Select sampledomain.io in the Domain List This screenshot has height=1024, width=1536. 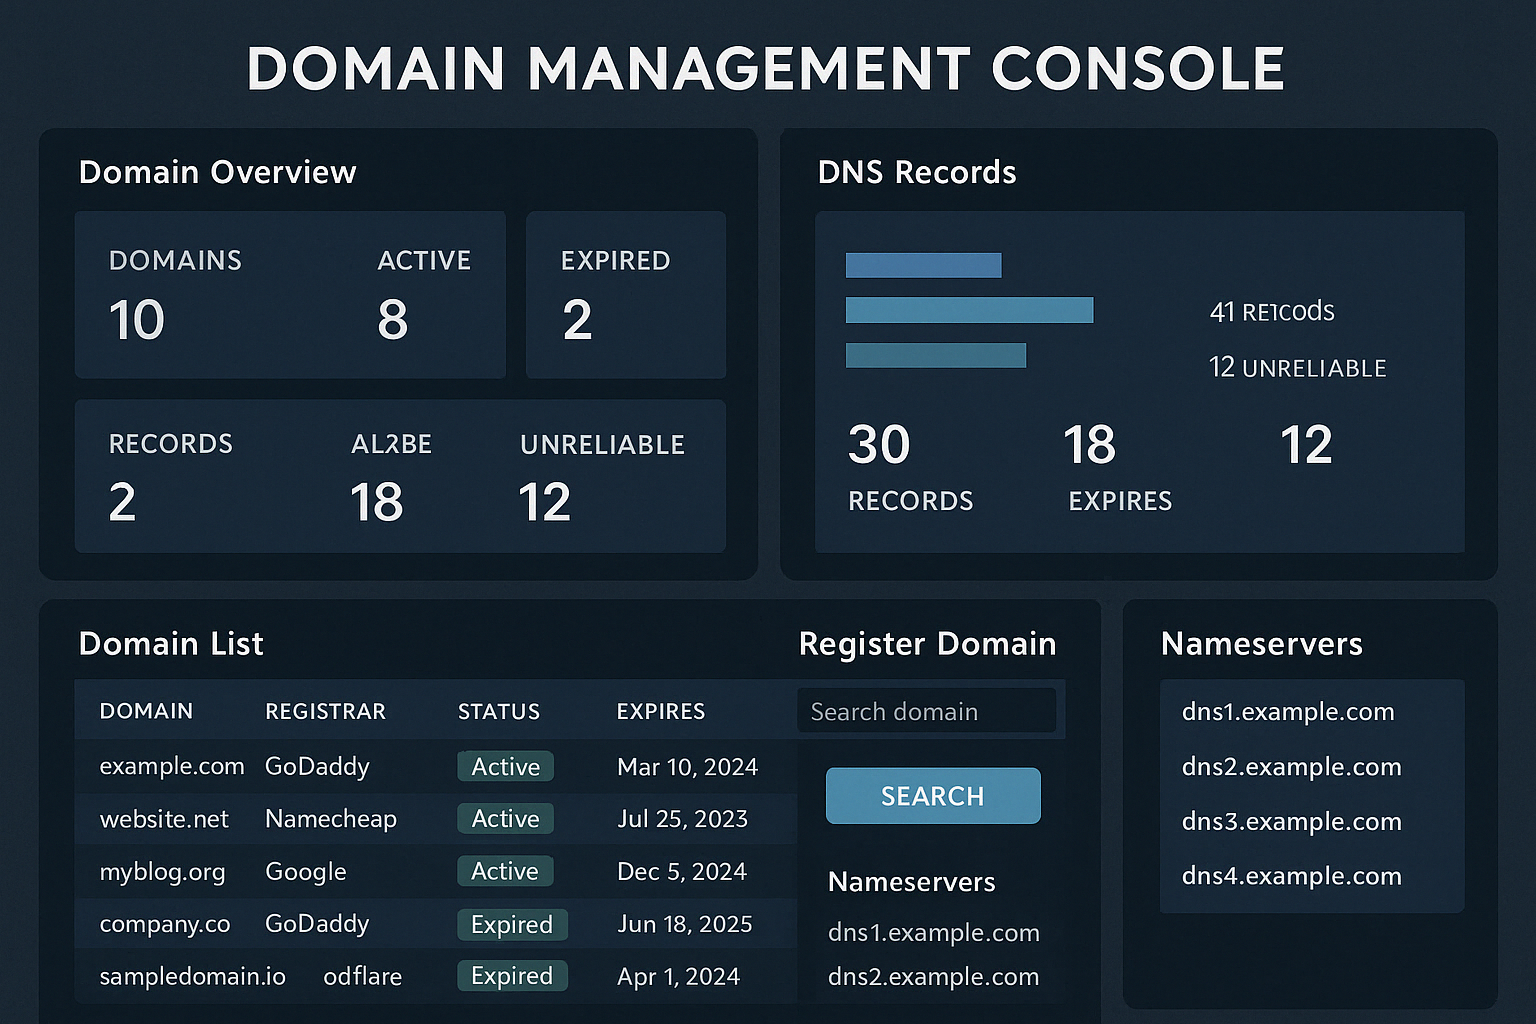tap(192, 976)
